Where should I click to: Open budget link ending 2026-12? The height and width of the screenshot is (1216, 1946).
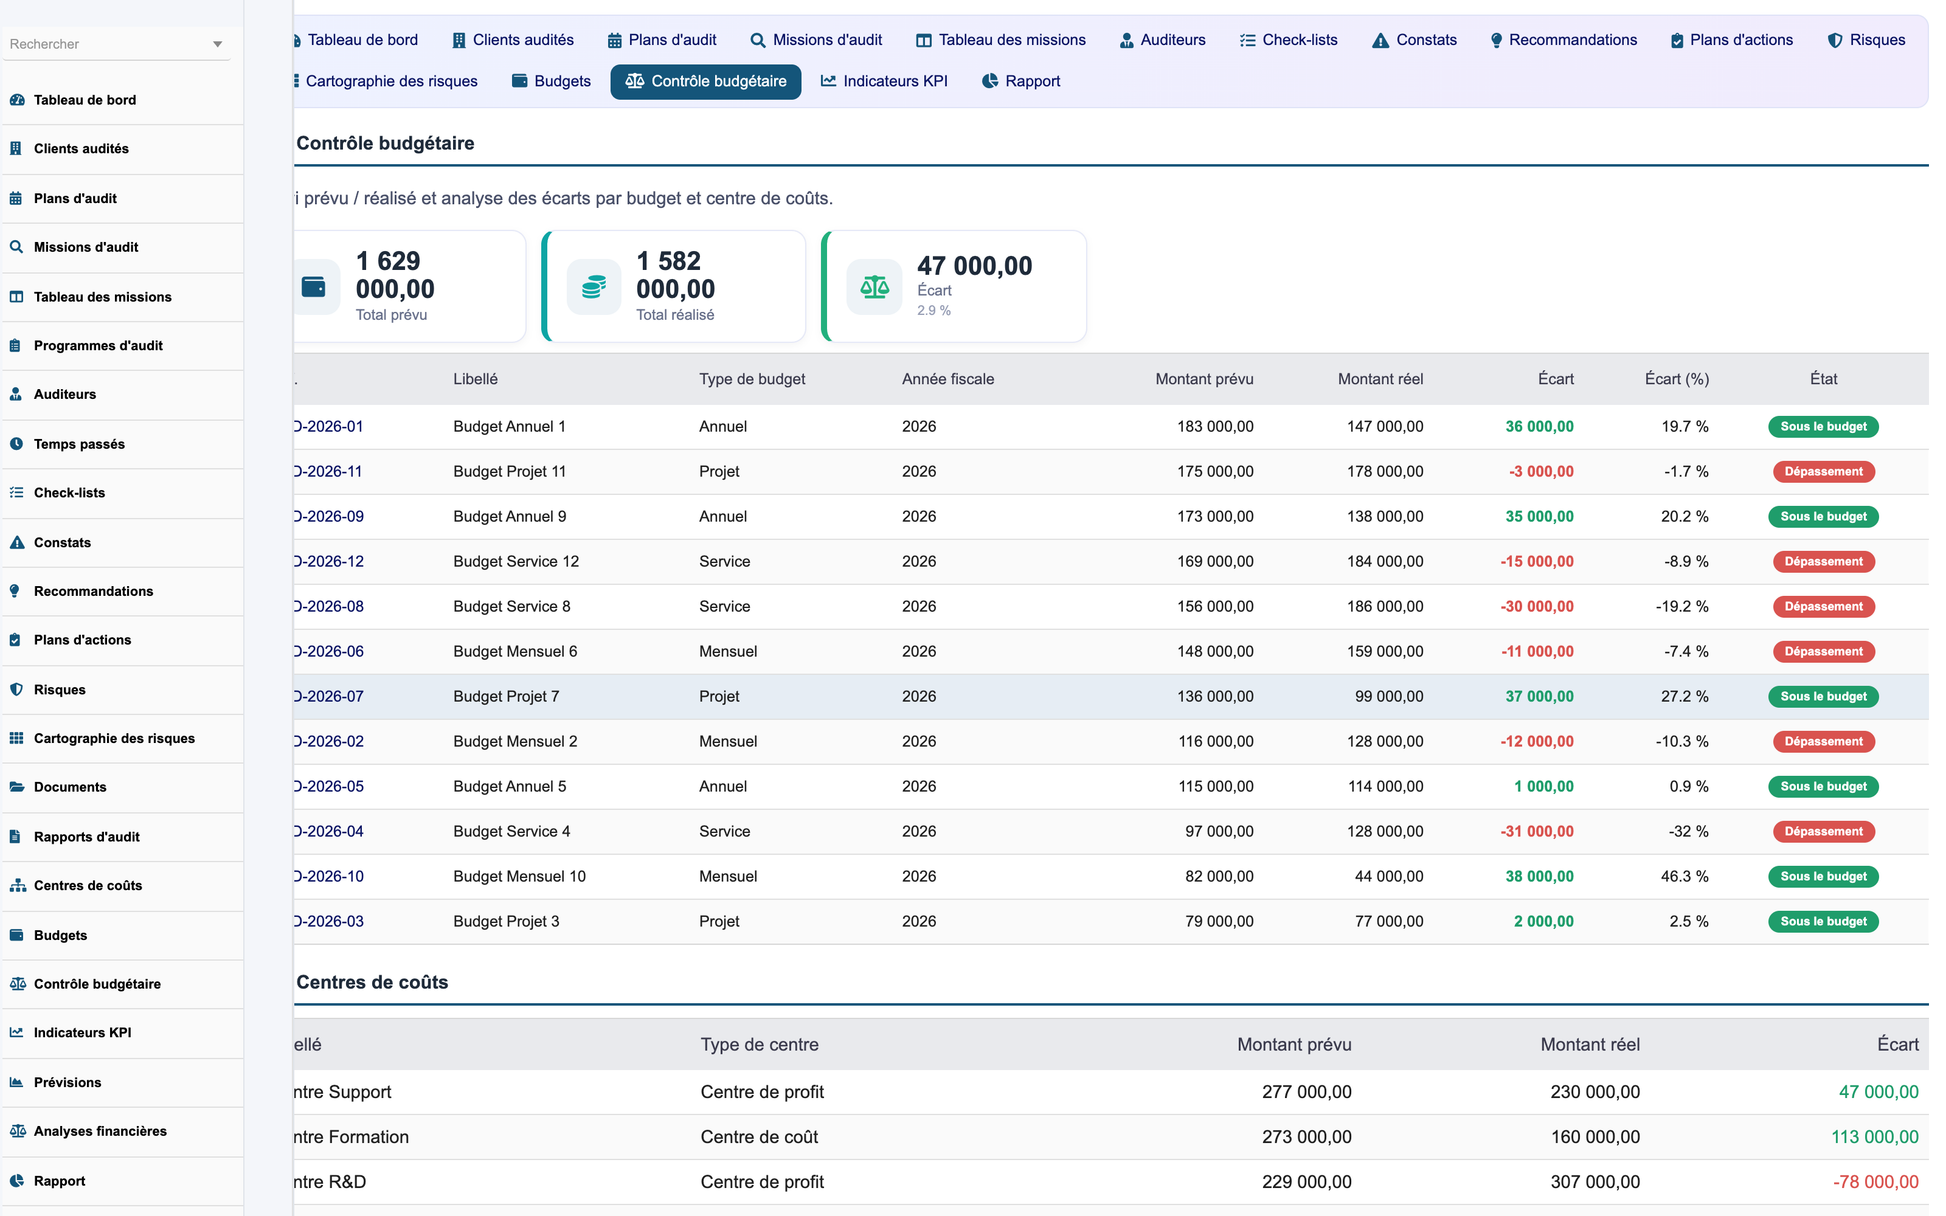(328, 562)
